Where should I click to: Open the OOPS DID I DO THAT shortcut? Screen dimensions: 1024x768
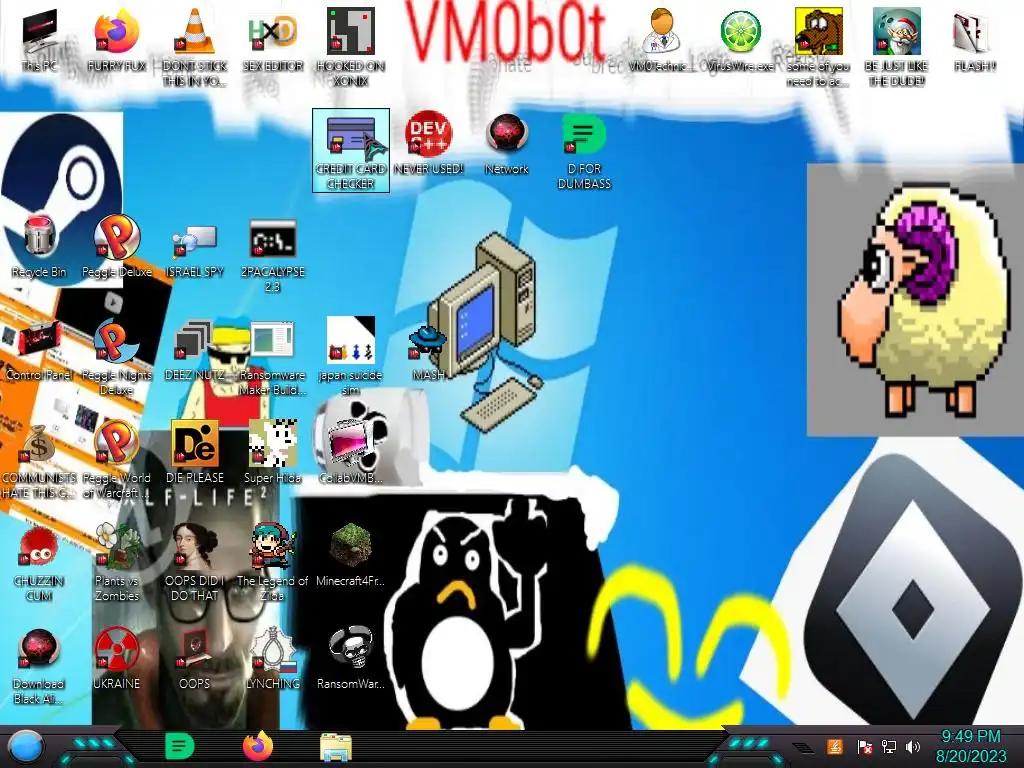coord(195,563)
